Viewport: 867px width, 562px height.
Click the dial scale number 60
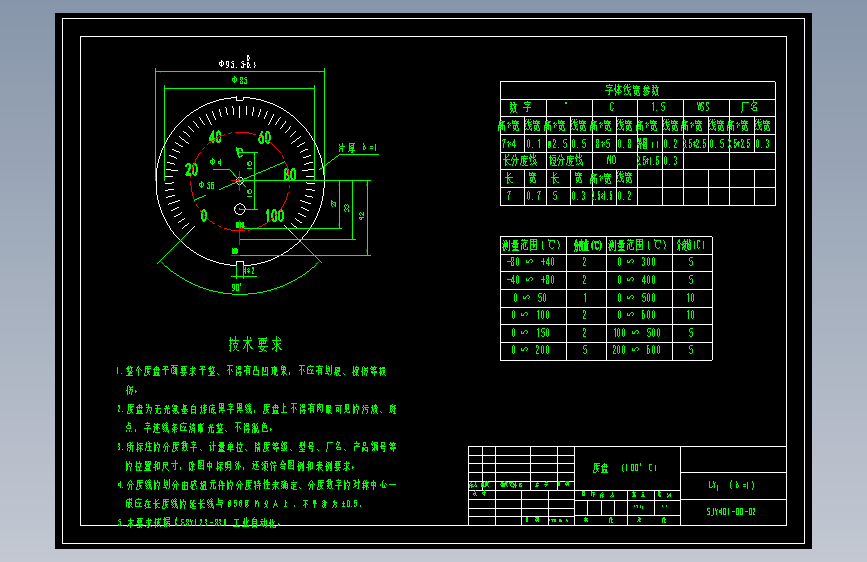pyautogui.click(x=264, y=137)
